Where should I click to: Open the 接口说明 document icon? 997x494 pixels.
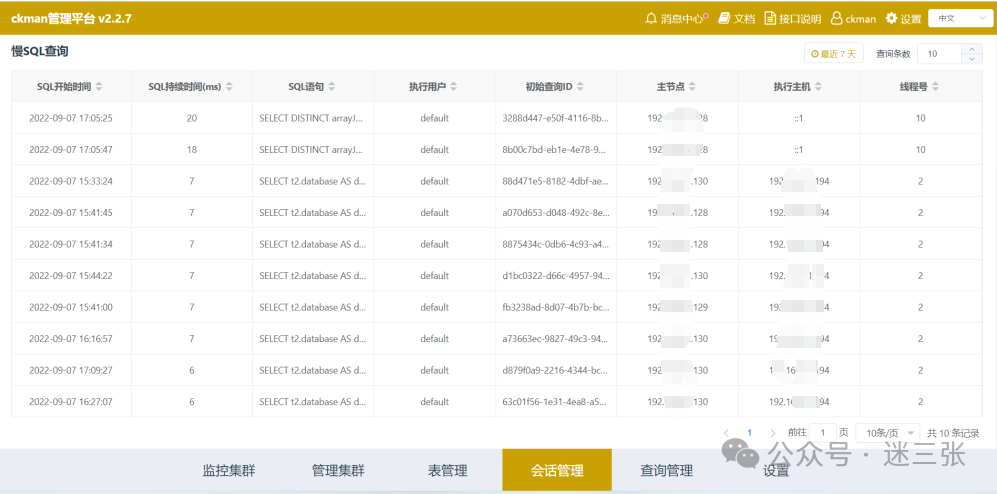(x=770, y=18)
